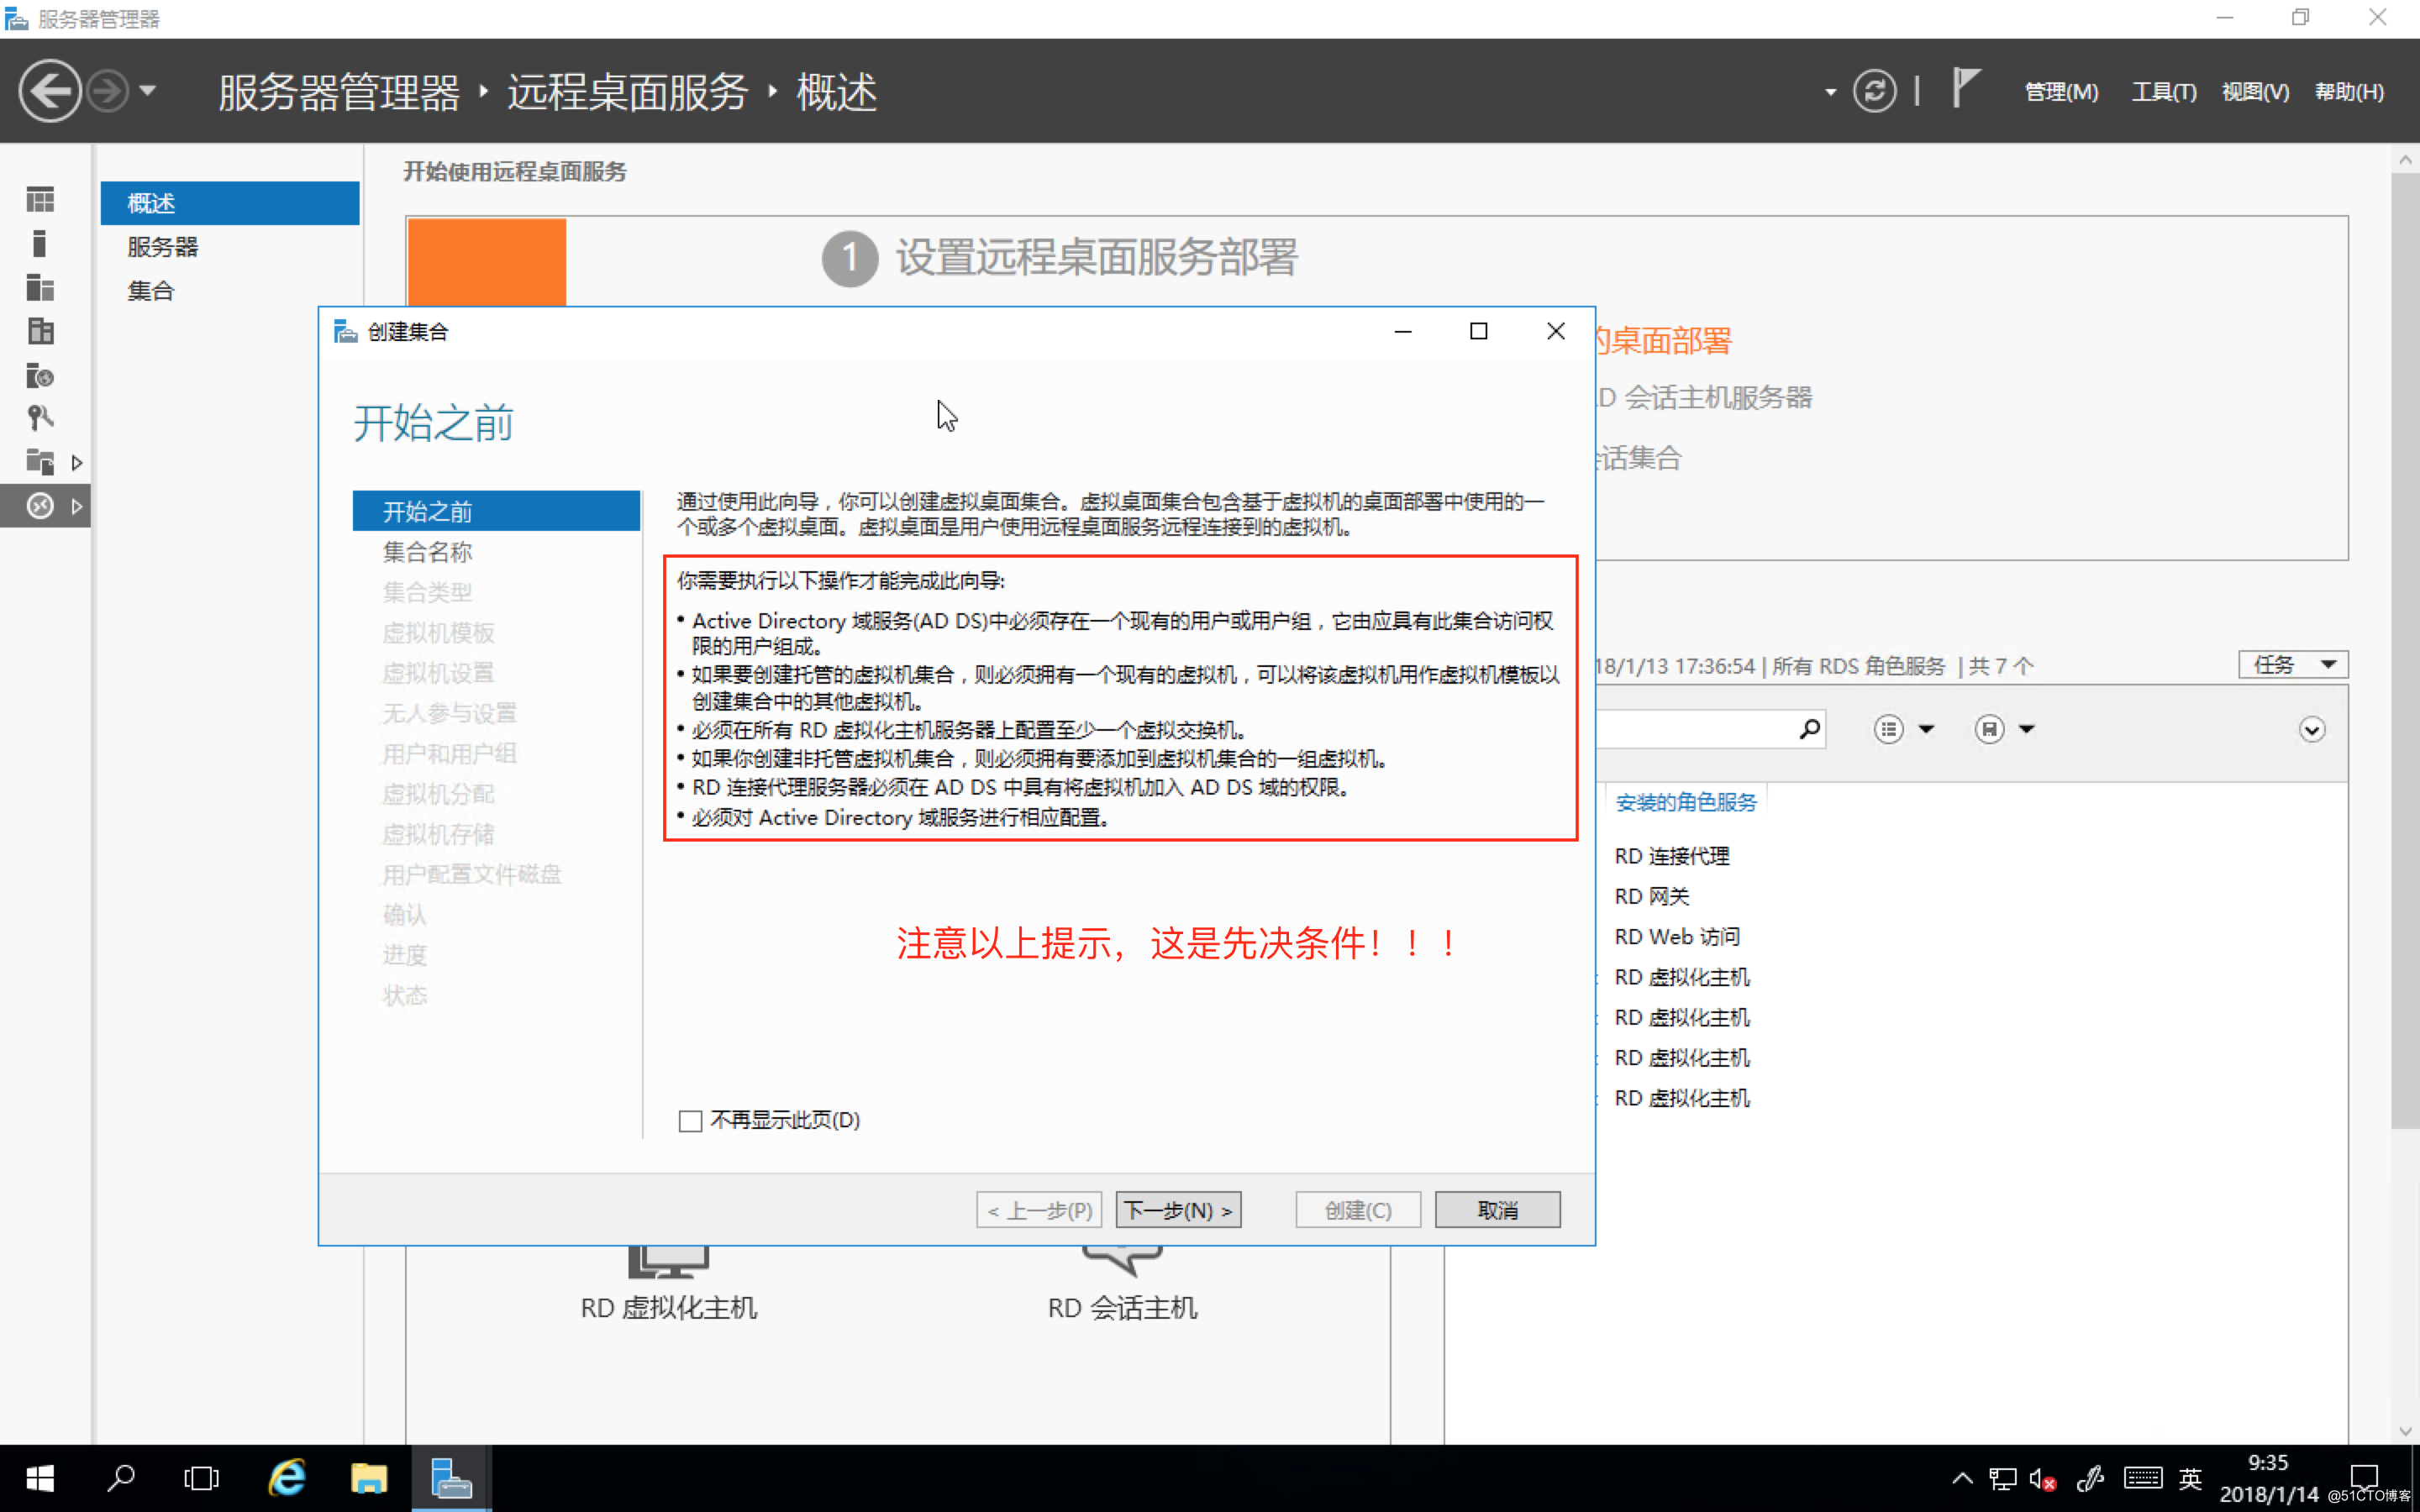2420x1512 pixels.
Task: Click Server Manager taskbar icon
Action: pos(451,1478)
